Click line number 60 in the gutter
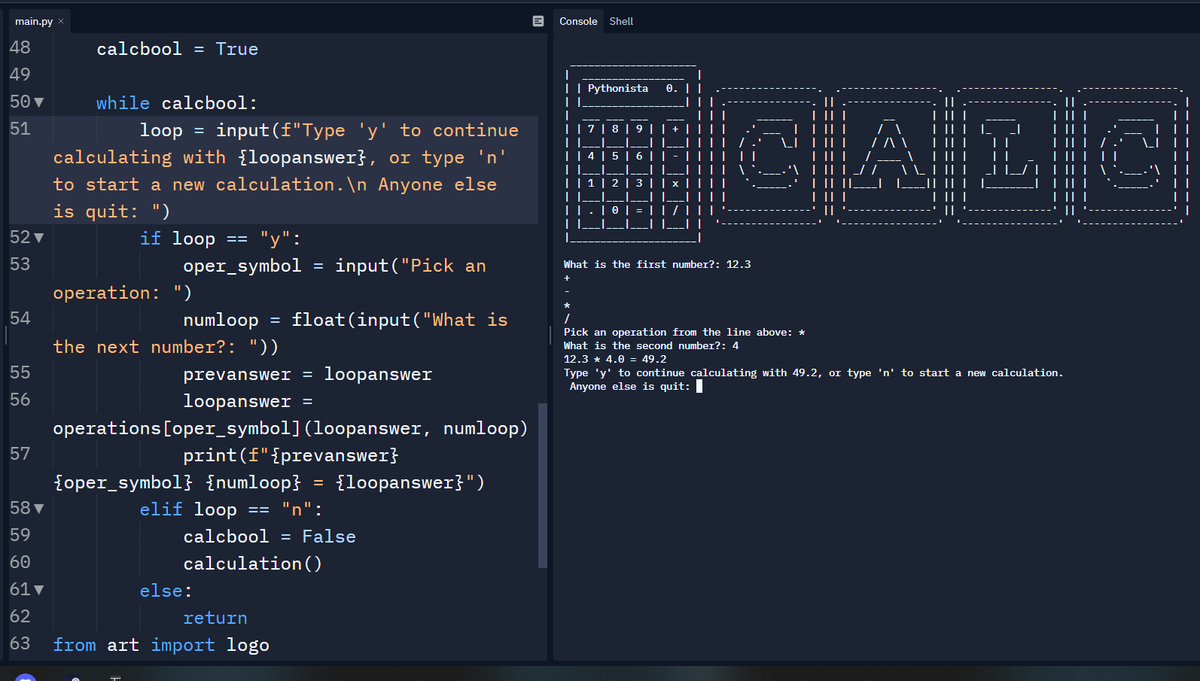Screen dimensions: 1200x681 point(20,563)
